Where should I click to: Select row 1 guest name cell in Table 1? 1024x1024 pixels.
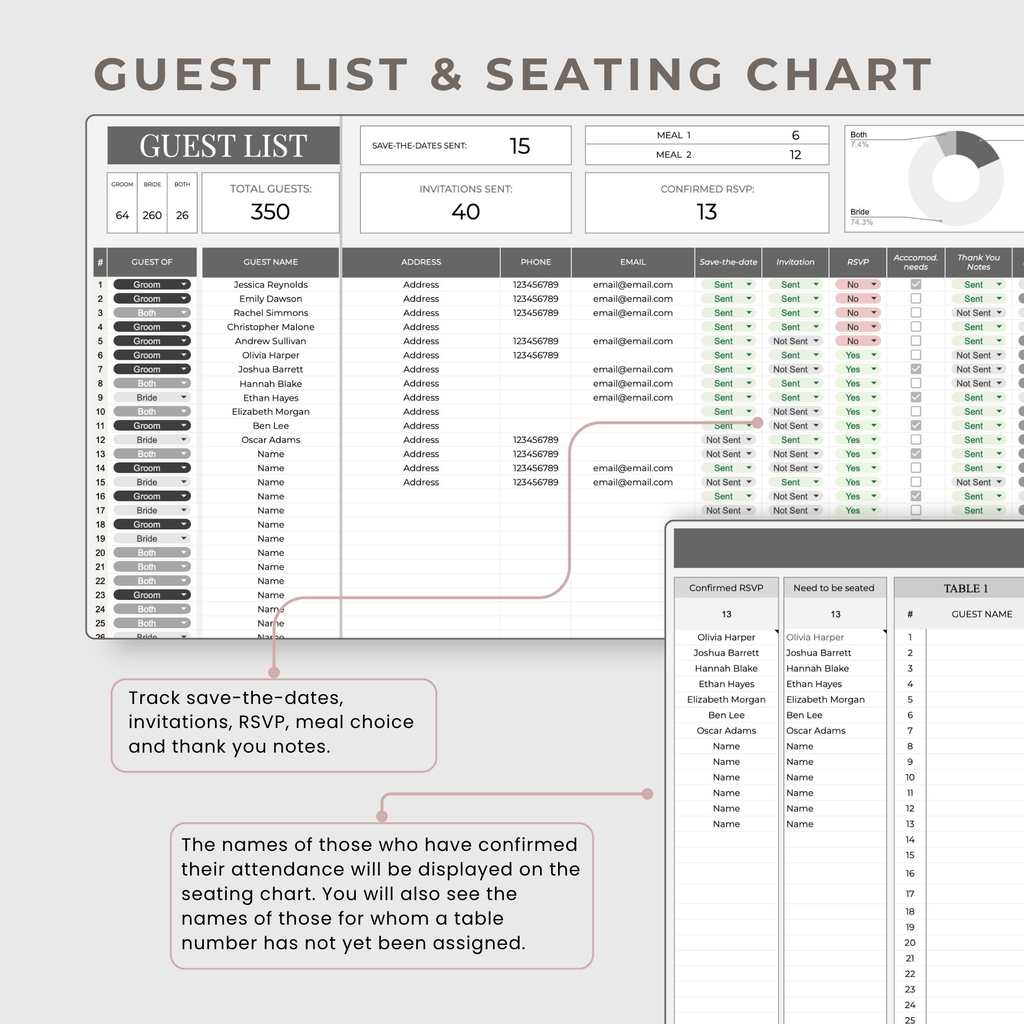coord(976,637)
